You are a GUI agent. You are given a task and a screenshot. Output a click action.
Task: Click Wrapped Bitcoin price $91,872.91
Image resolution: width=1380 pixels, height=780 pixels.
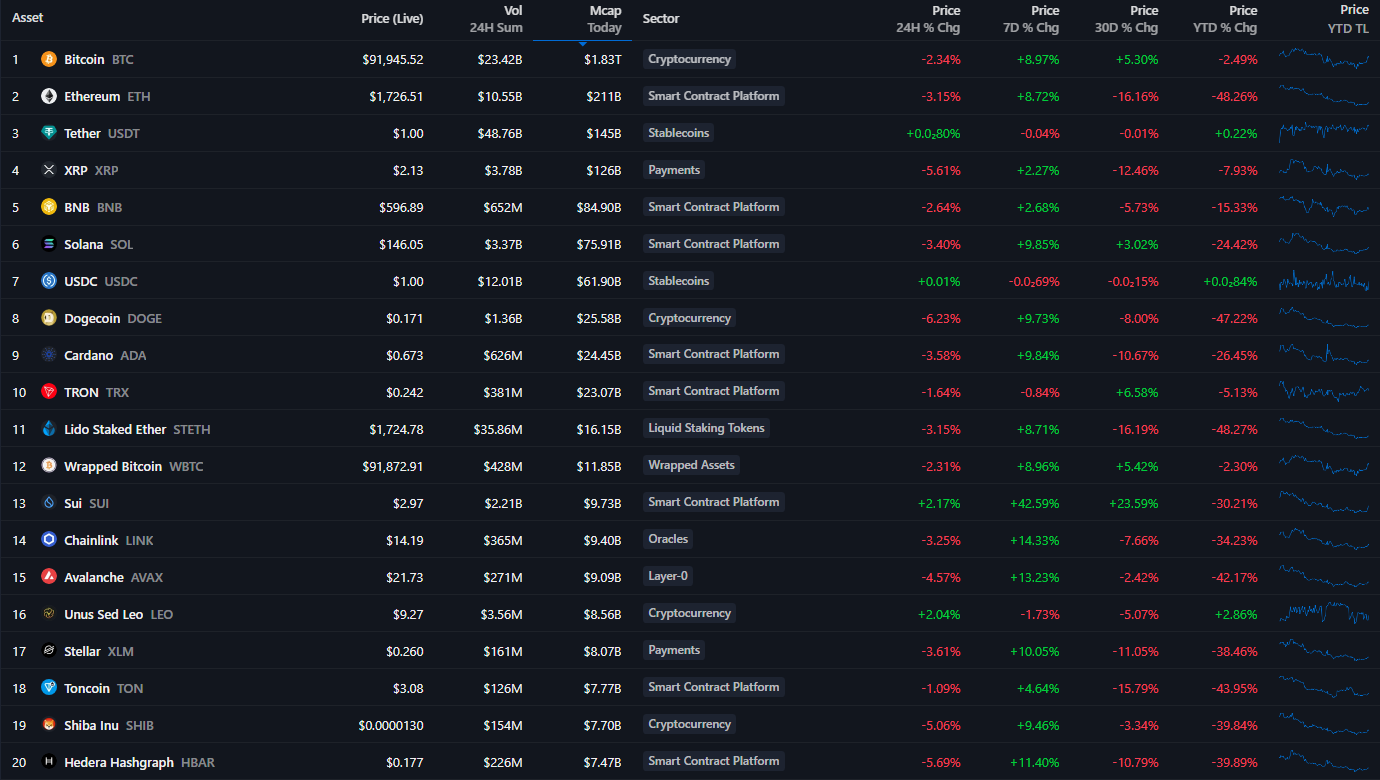(394, 467)
